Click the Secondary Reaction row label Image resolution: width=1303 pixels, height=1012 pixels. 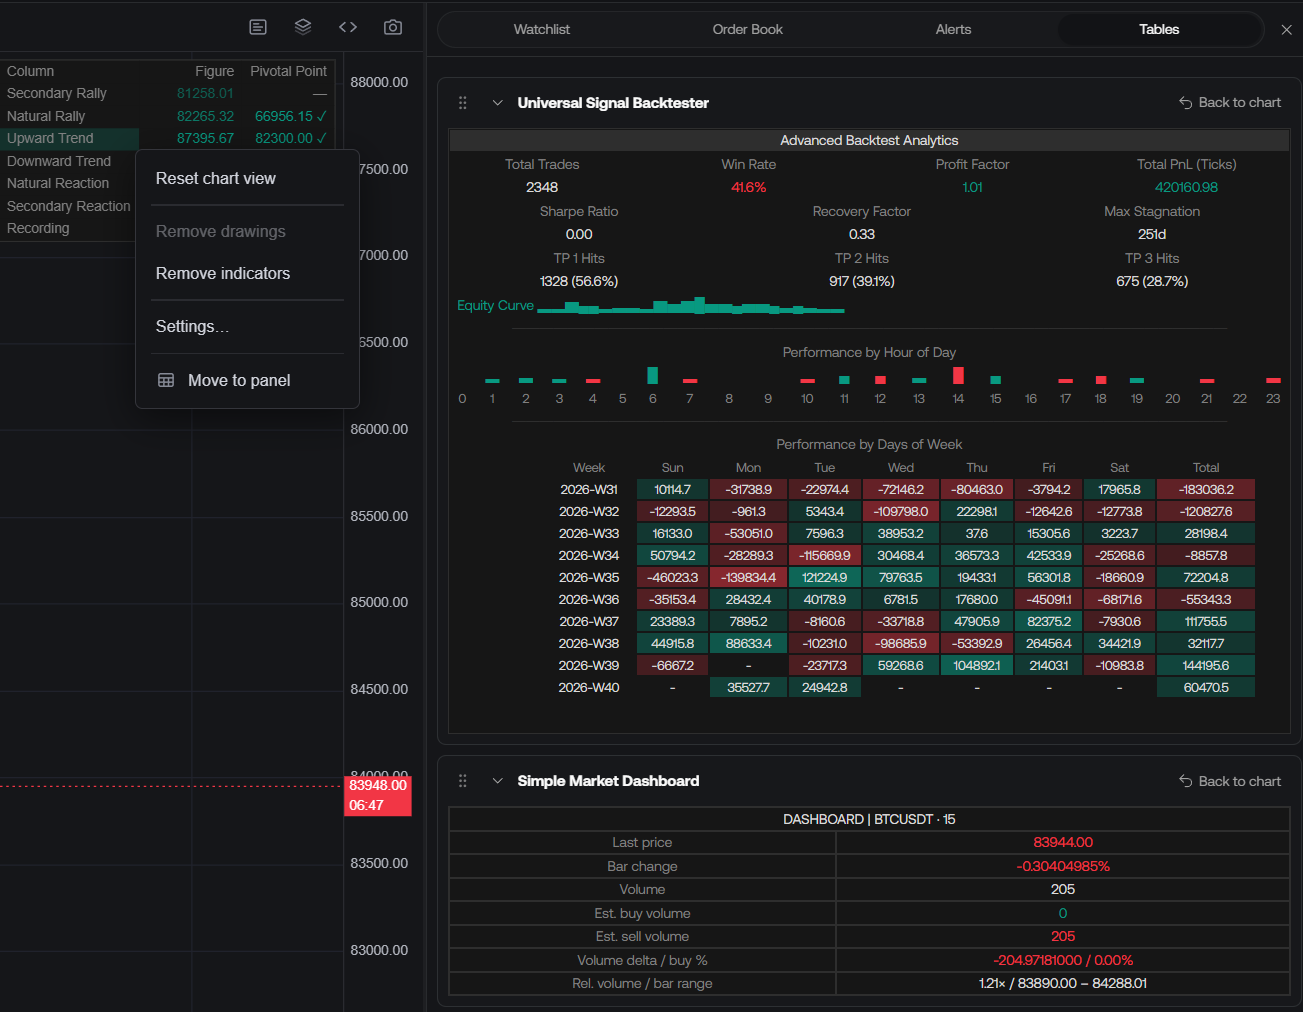click(69, 207)
